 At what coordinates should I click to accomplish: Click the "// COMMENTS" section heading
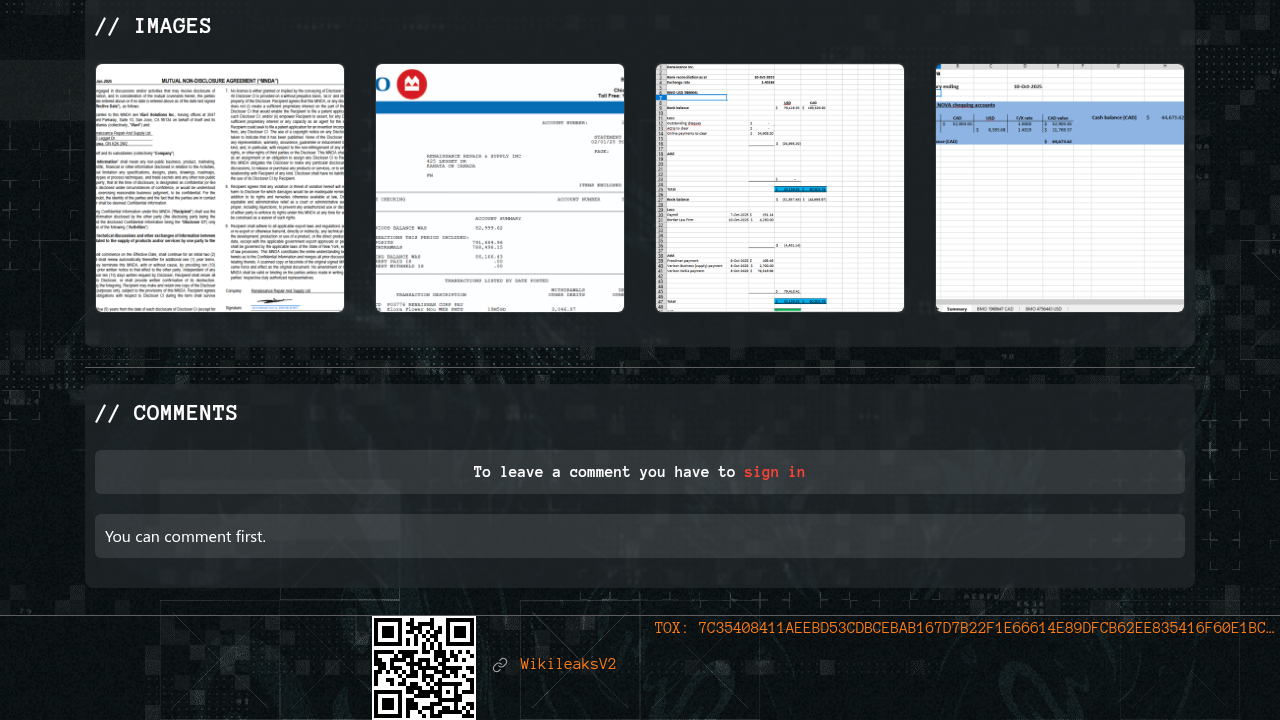(x=166, y=414)
